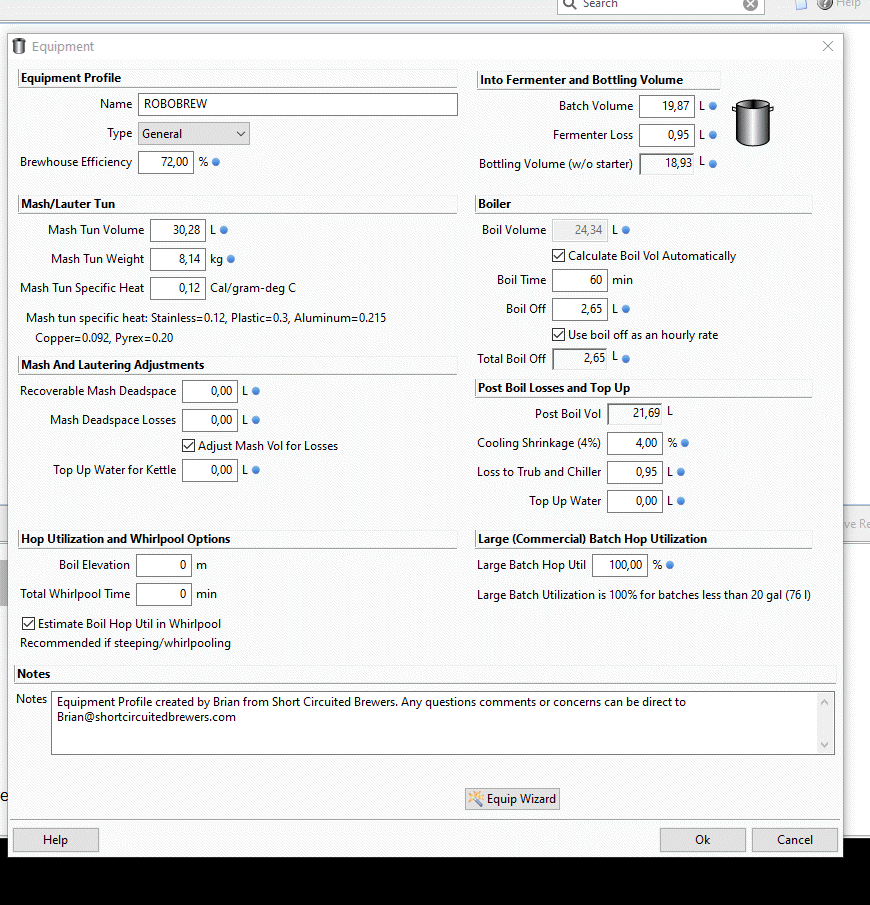Click blue dot next to Brewhouse Efficiency

click(215, 162)
